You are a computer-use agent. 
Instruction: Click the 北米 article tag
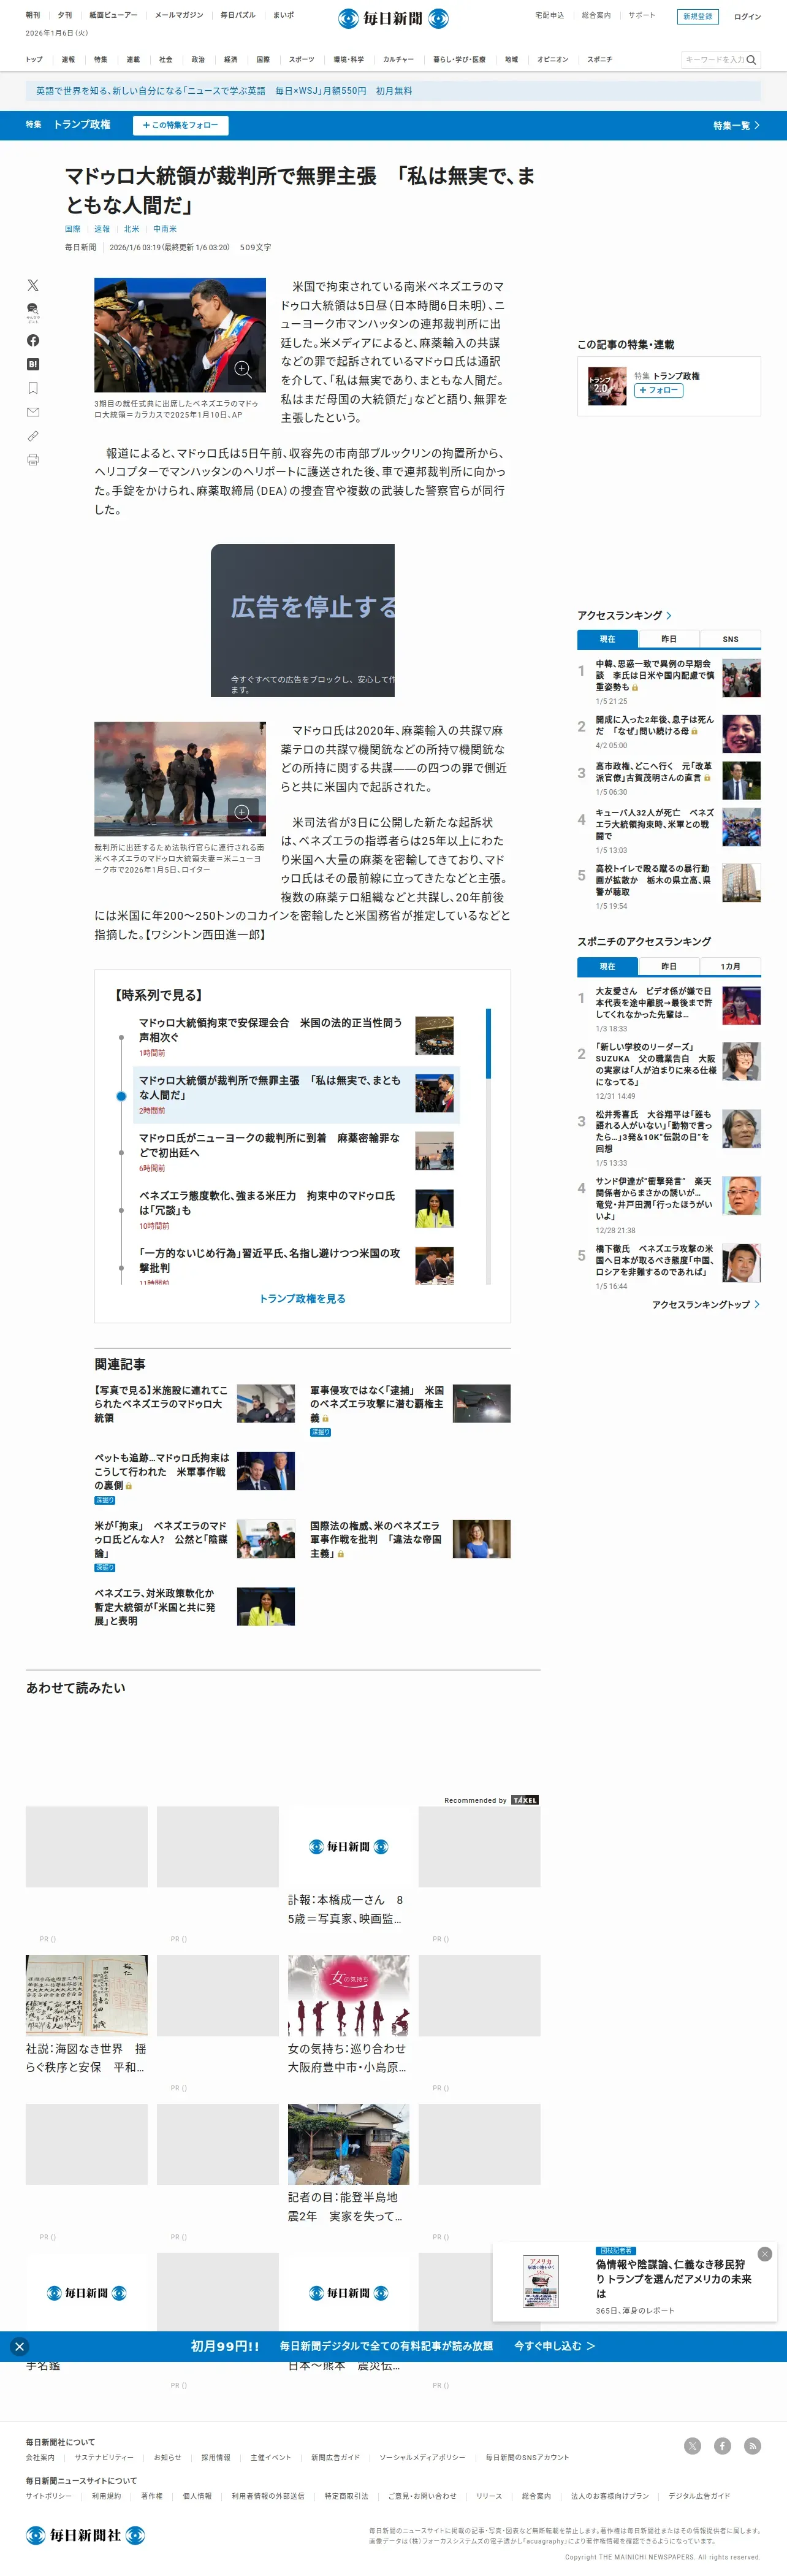click(131, 229)
